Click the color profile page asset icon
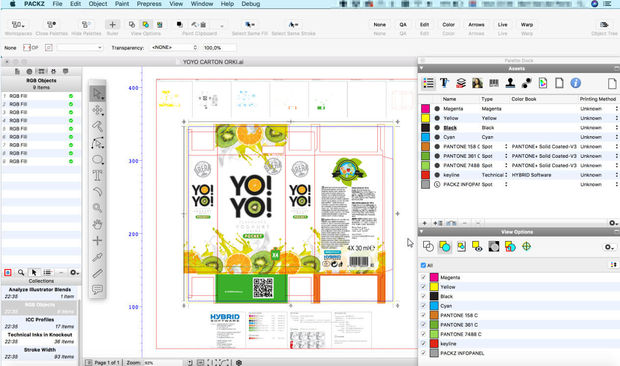This screenshot has width=620, height=366. click(543, 83)
